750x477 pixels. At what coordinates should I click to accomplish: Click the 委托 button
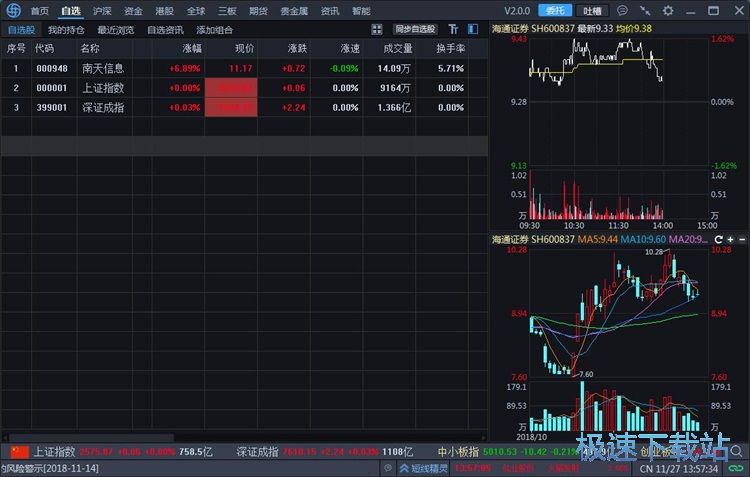click(x=555, y=10)
